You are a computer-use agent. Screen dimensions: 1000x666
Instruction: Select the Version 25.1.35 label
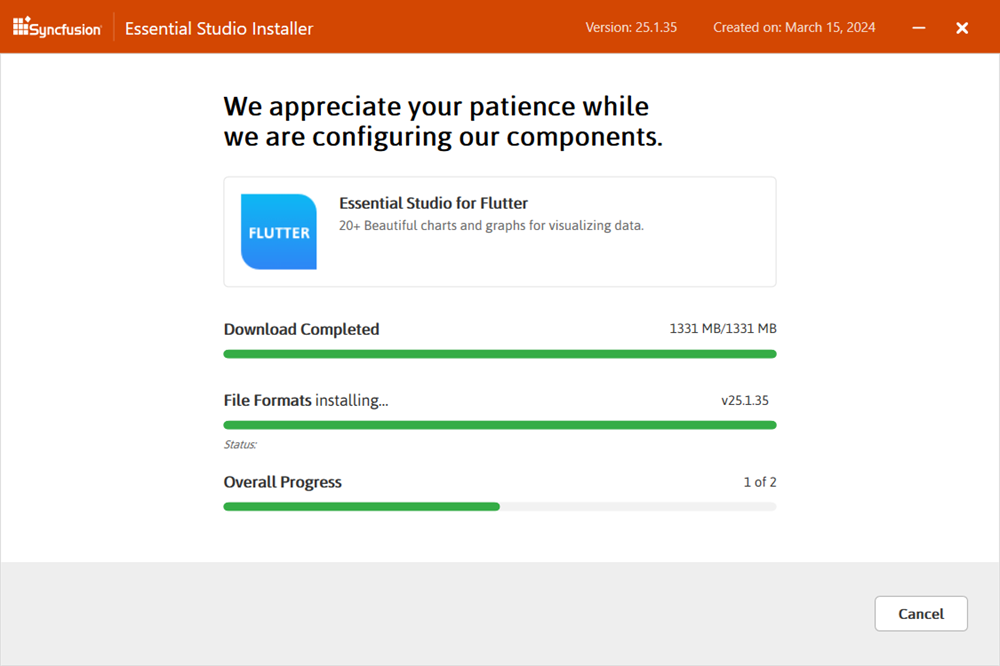[631, 27]
